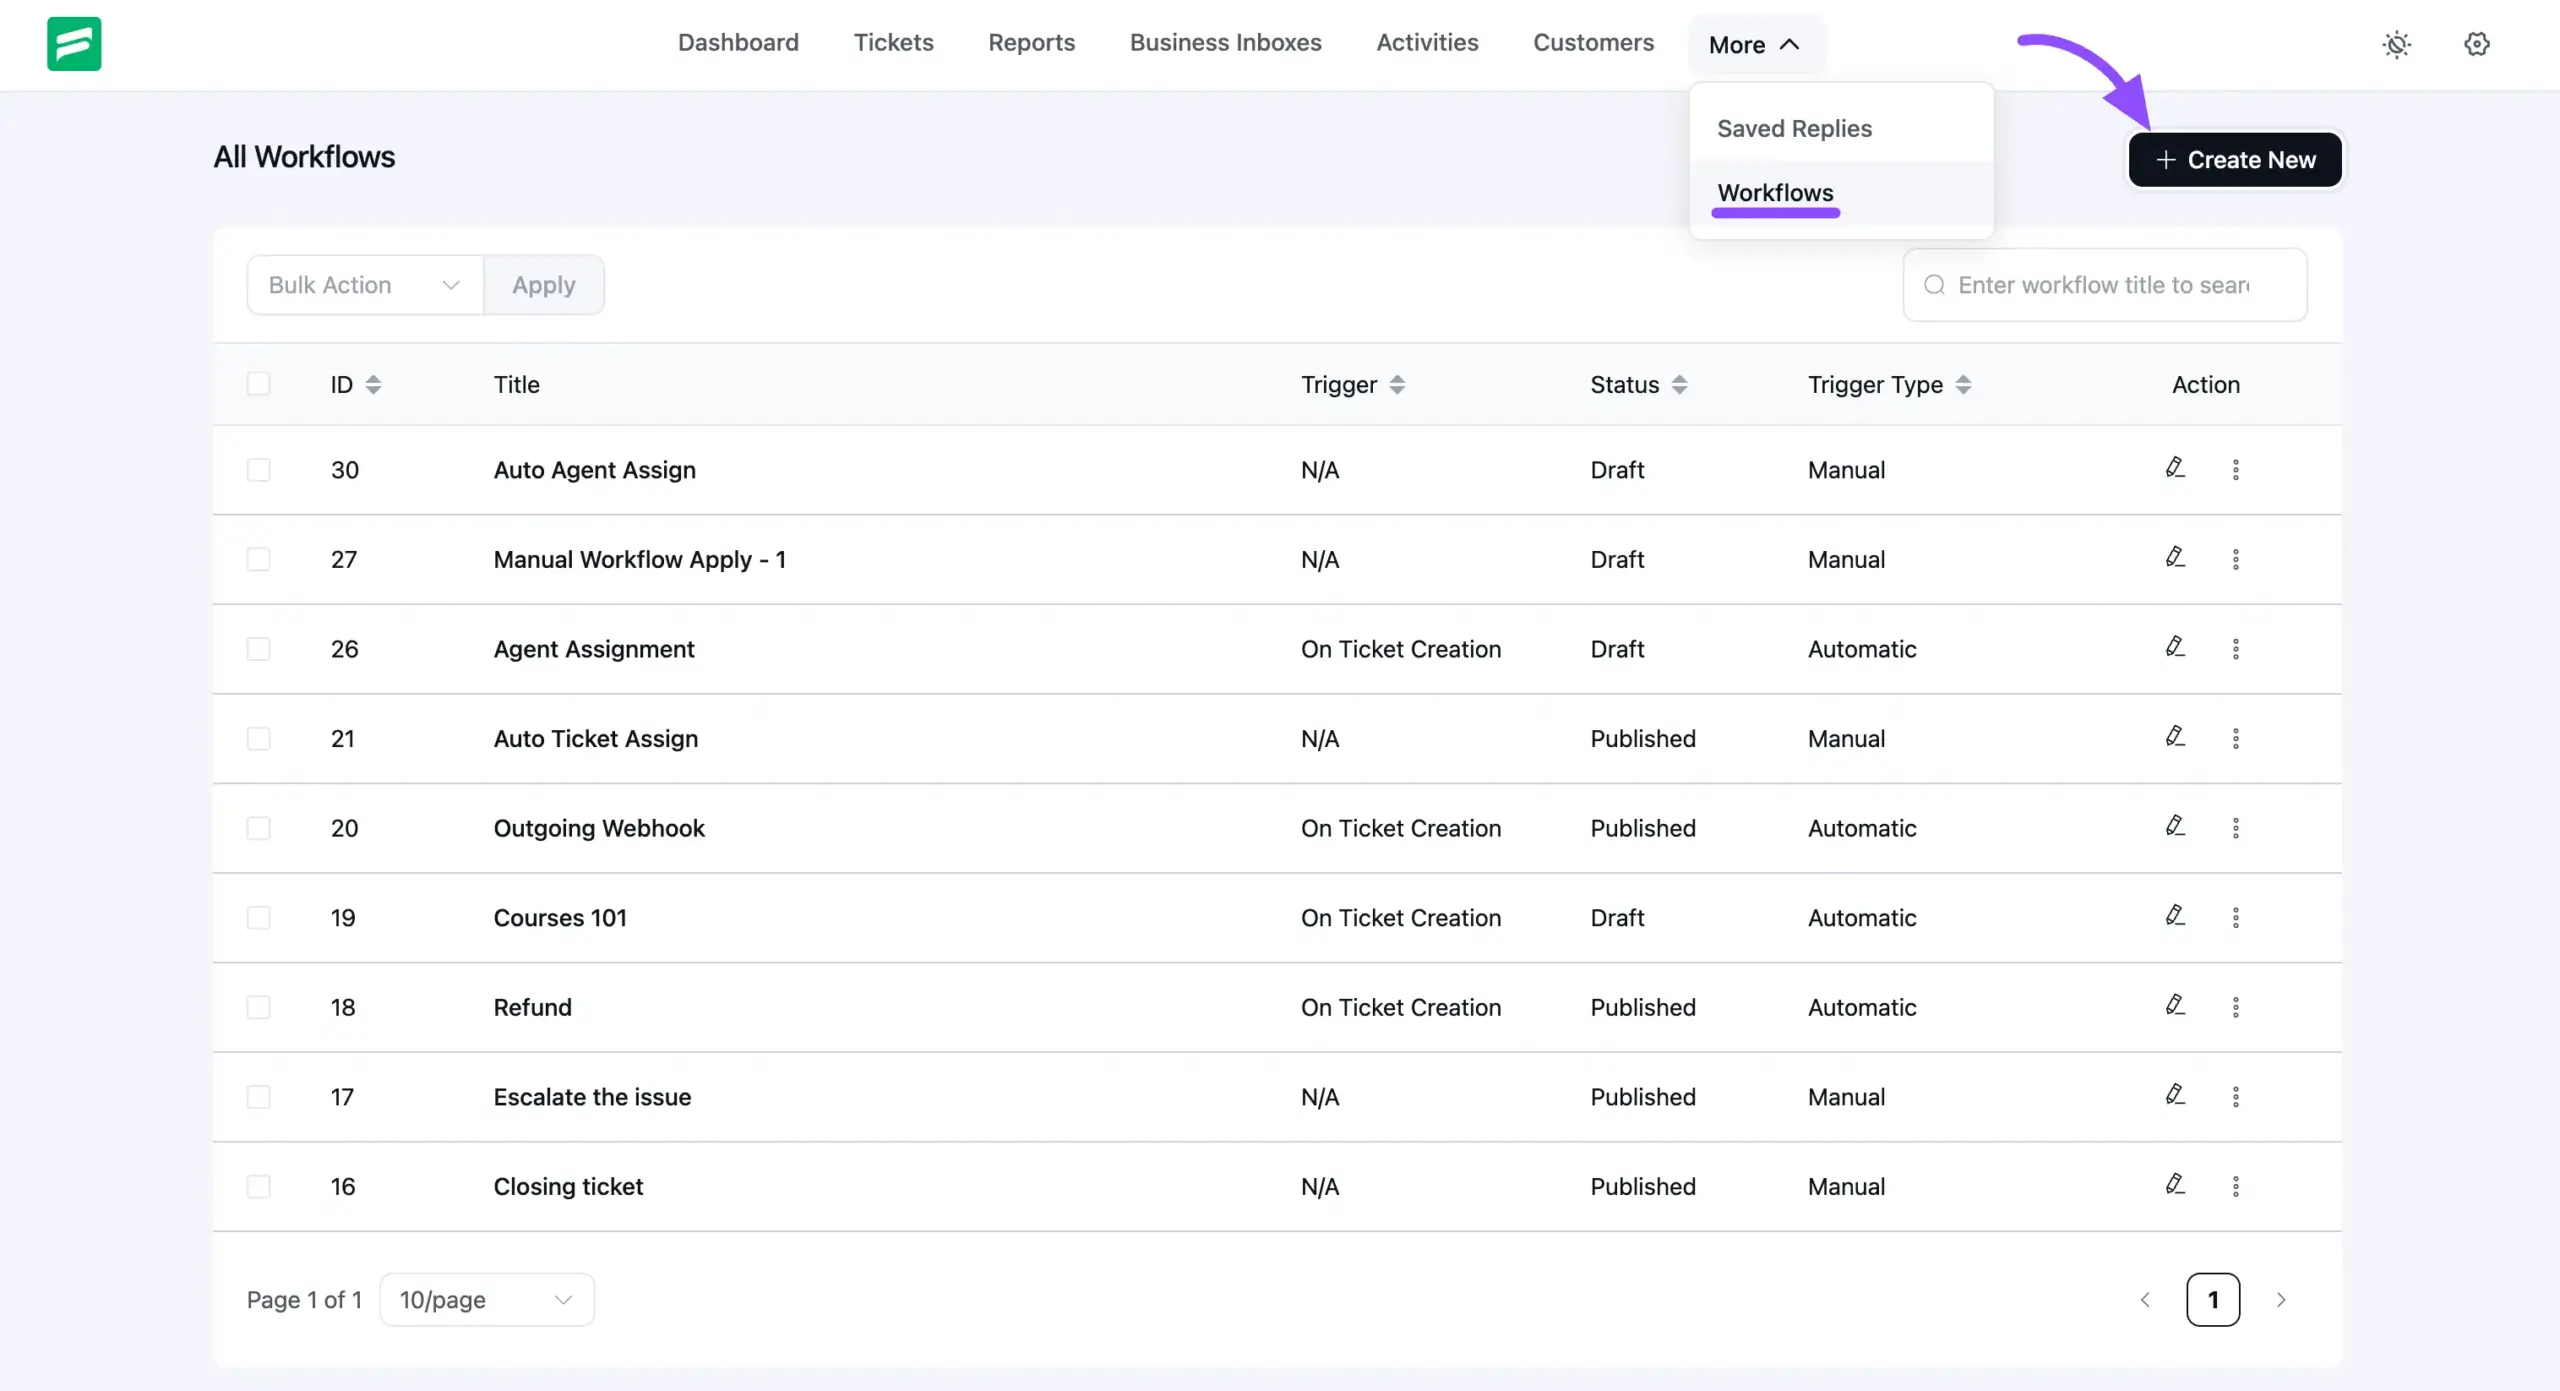This screenshot has width=2560, height=1391.
Task: Tick the Agent Assignment row checkbox
Action: (x=259, y=649)
